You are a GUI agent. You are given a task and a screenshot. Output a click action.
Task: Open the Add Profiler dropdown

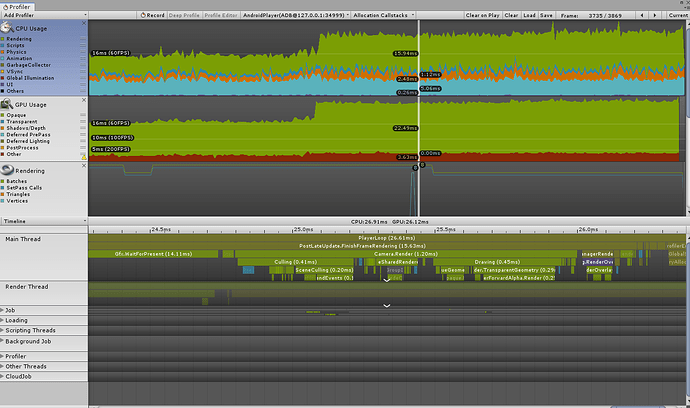44,15
